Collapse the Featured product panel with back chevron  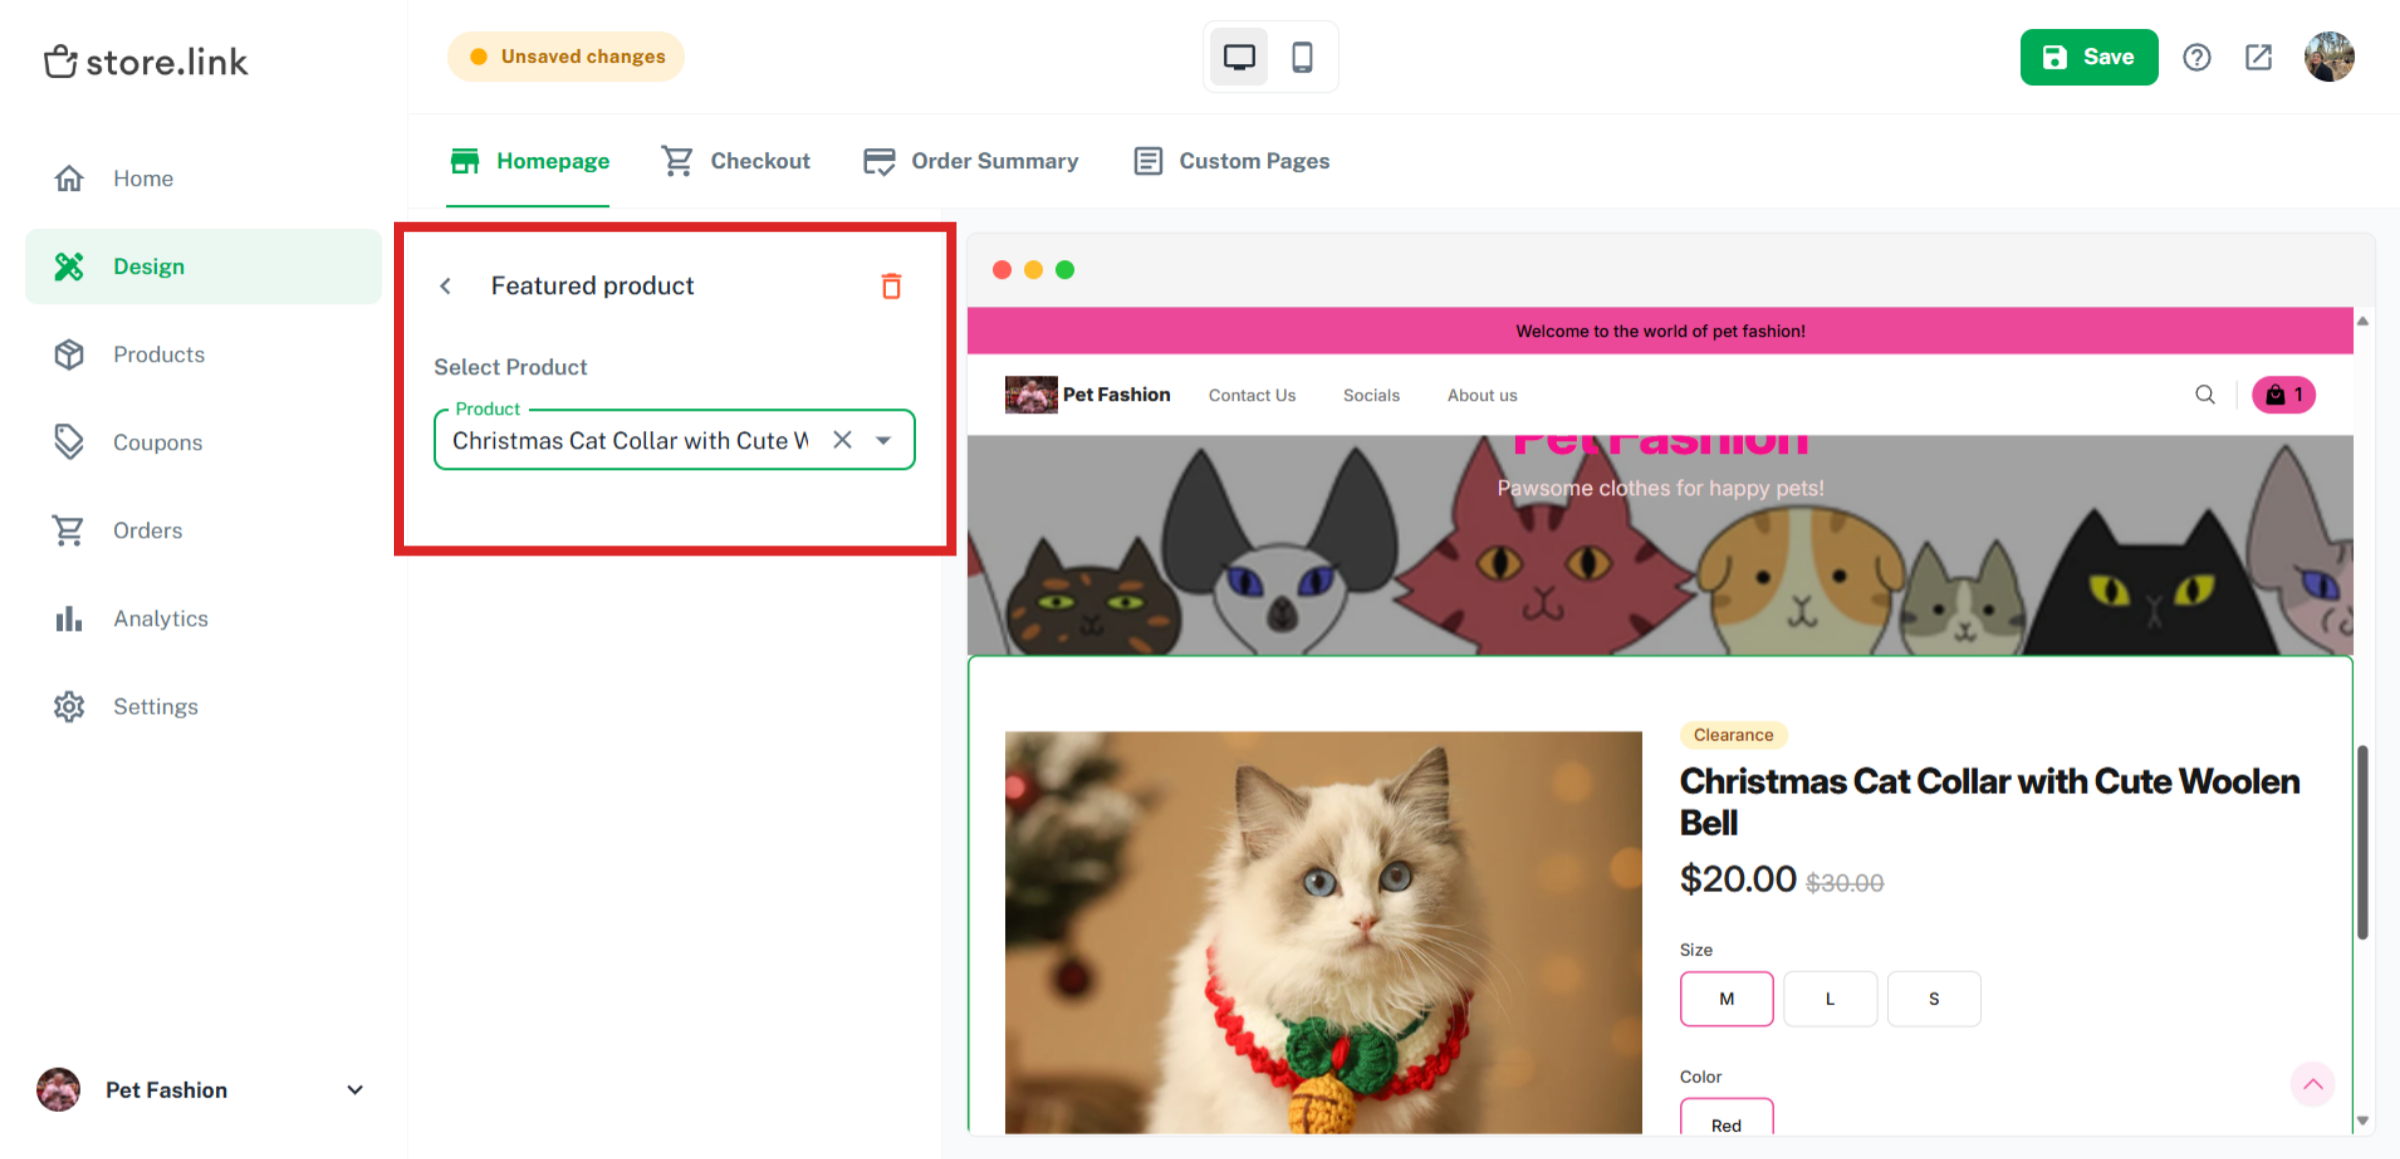pos(446,285)
